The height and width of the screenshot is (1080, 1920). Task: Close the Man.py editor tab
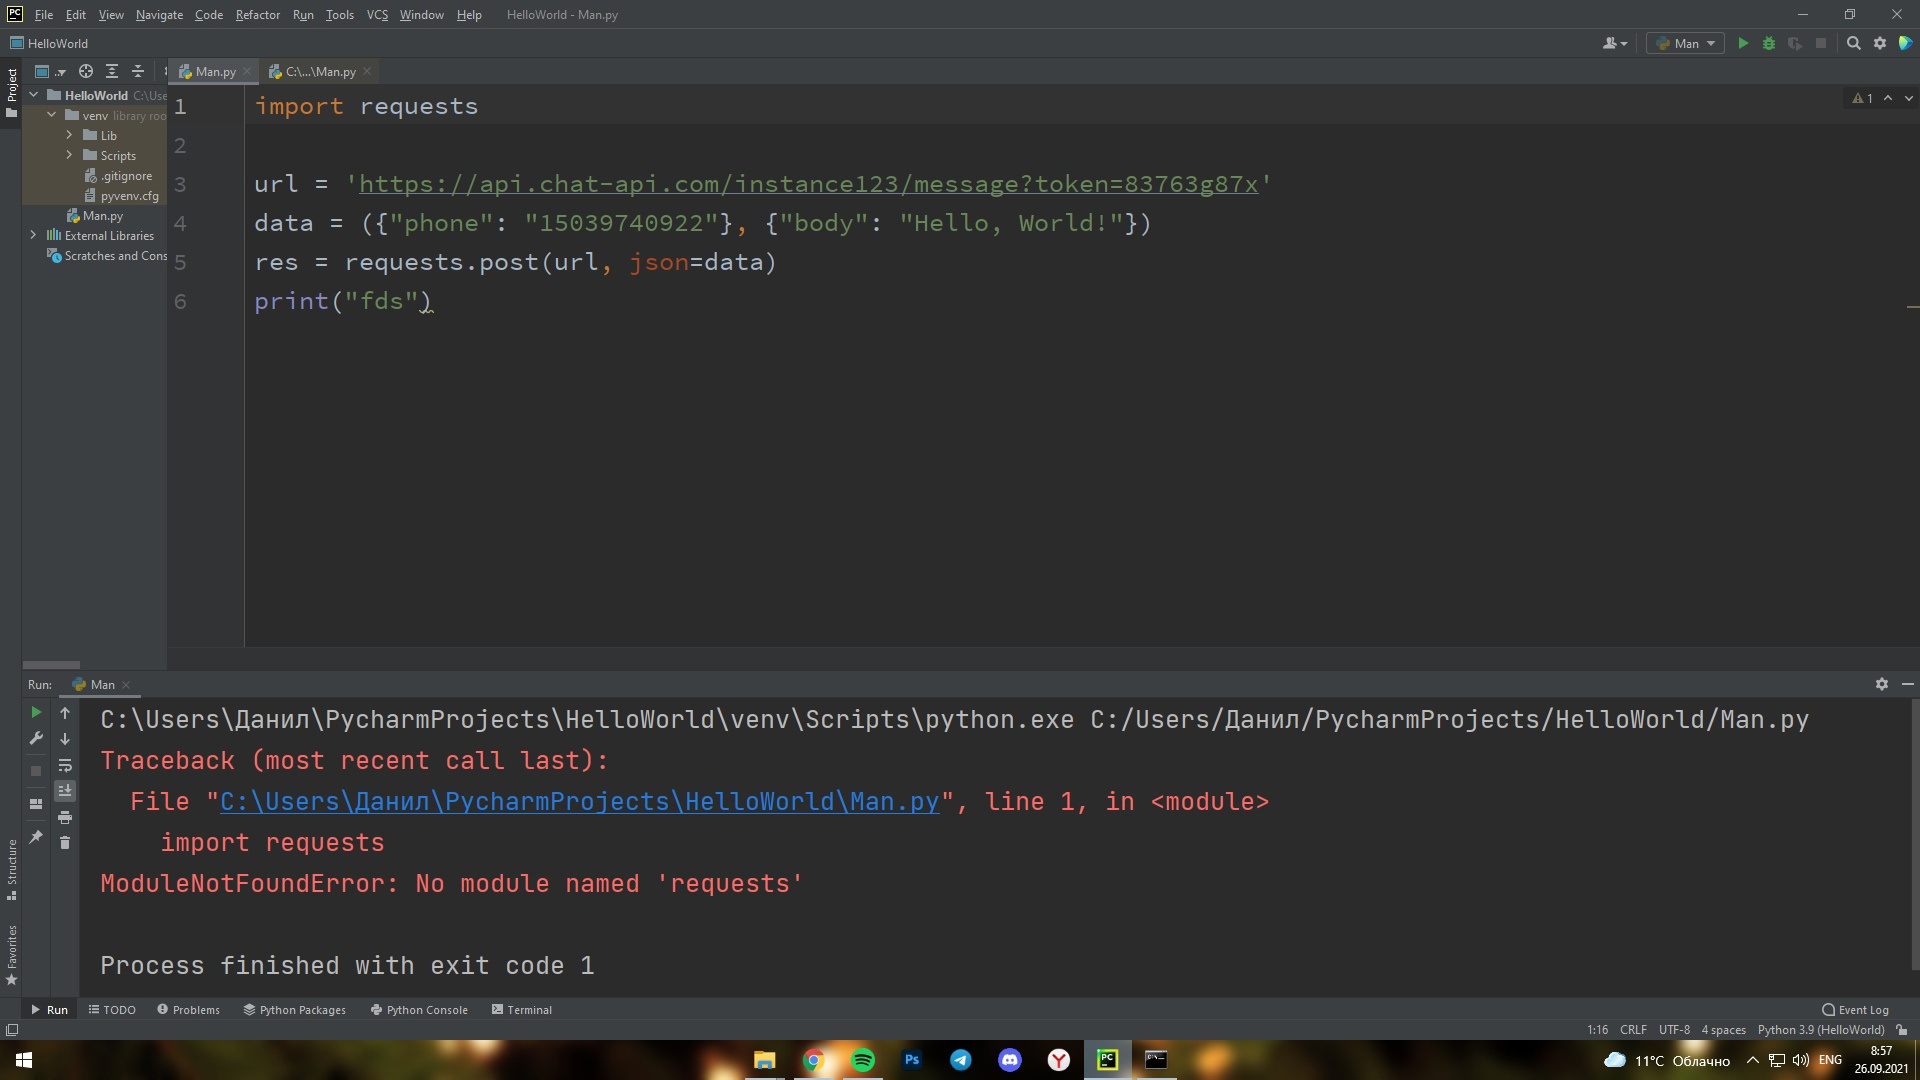pos(247,71)
